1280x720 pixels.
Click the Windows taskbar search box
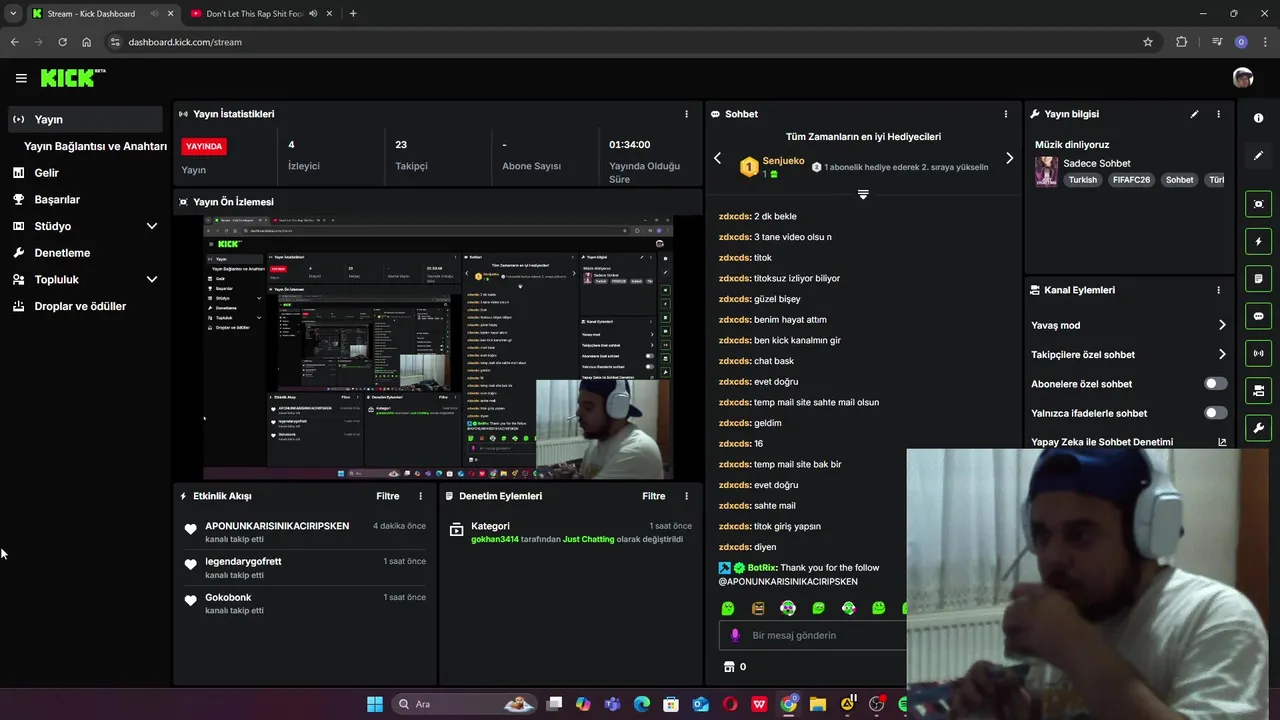[x=464, y=704]
